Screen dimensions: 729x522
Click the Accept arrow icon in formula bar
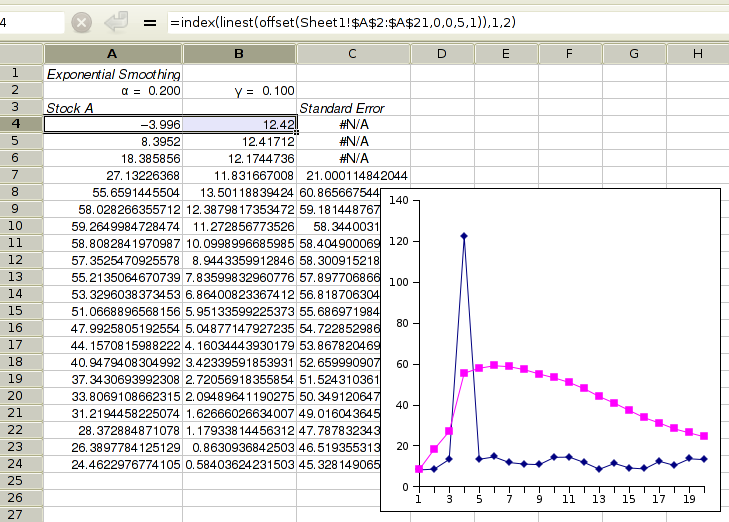(116, 22)
